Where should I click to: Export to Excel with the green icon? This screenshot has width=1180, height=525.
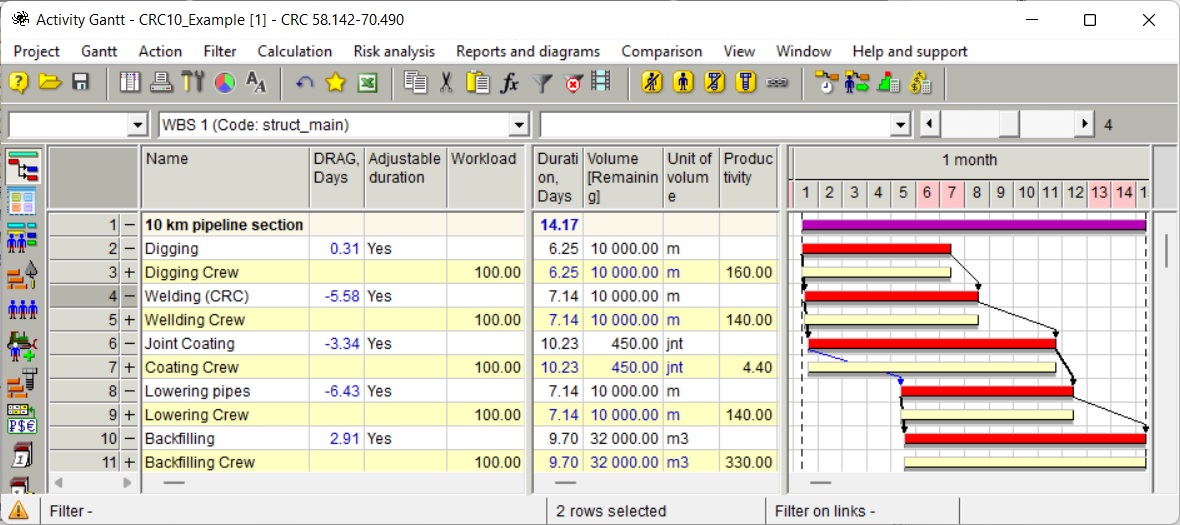367,82
